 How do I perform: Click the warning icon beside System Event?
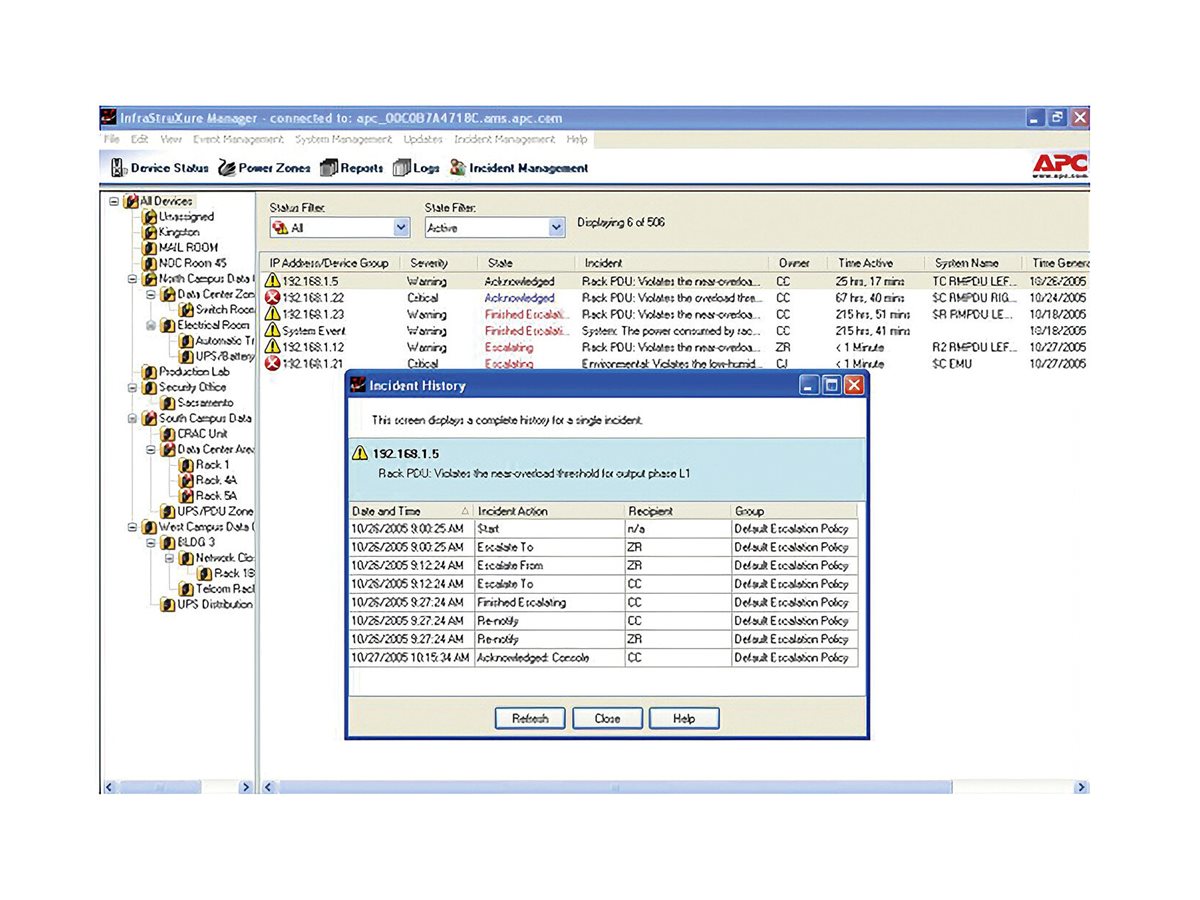click(271, 330)
